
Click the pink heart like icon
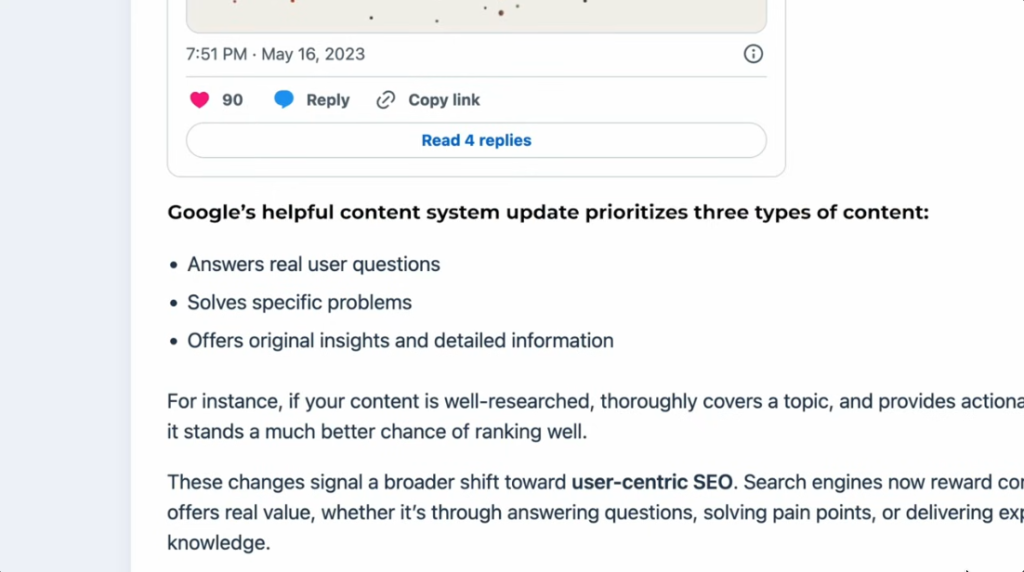pos(200,100)
